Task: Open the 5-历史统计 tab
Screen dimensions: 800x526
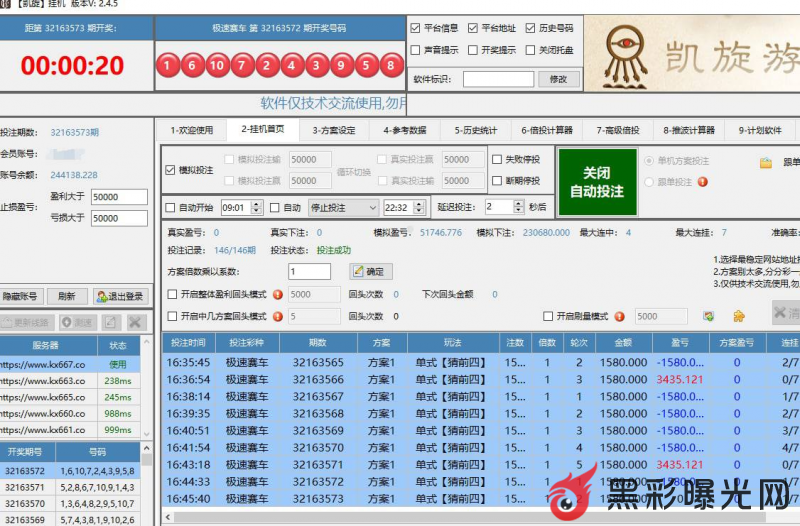Action: click(476, 130)
